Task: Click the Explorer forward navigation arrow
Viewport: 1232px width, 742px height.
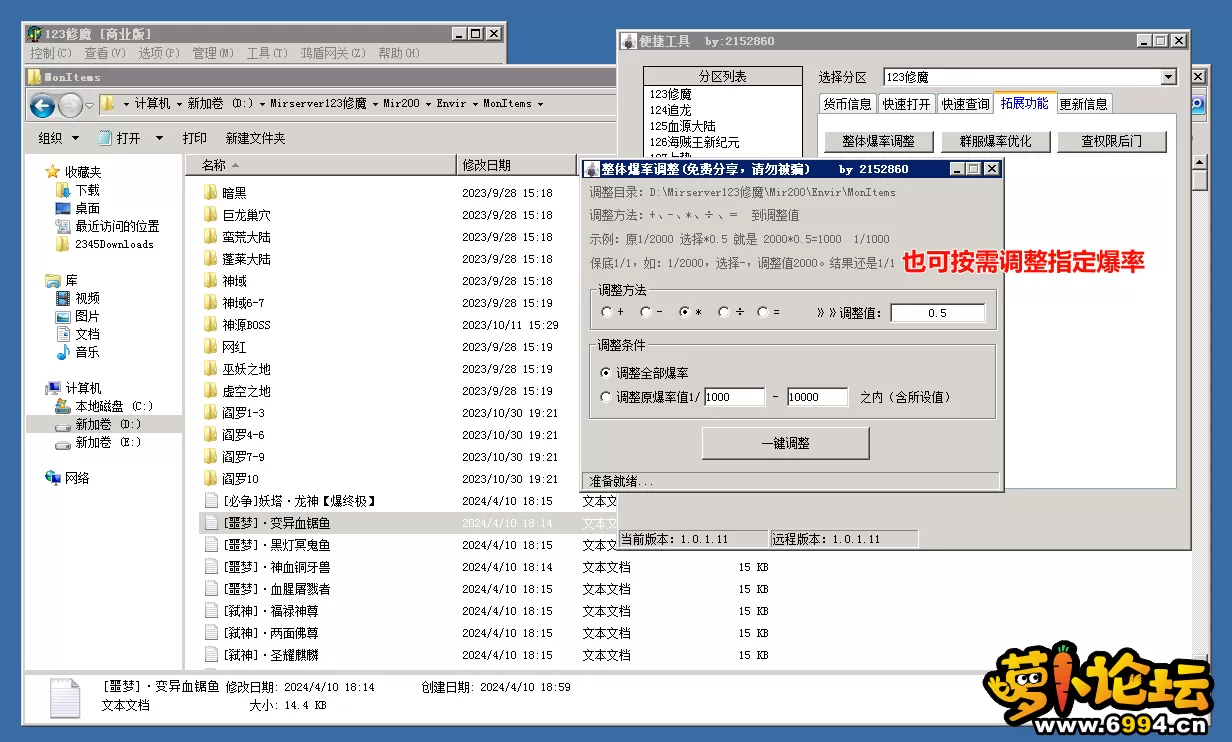Action: (70, 104)
